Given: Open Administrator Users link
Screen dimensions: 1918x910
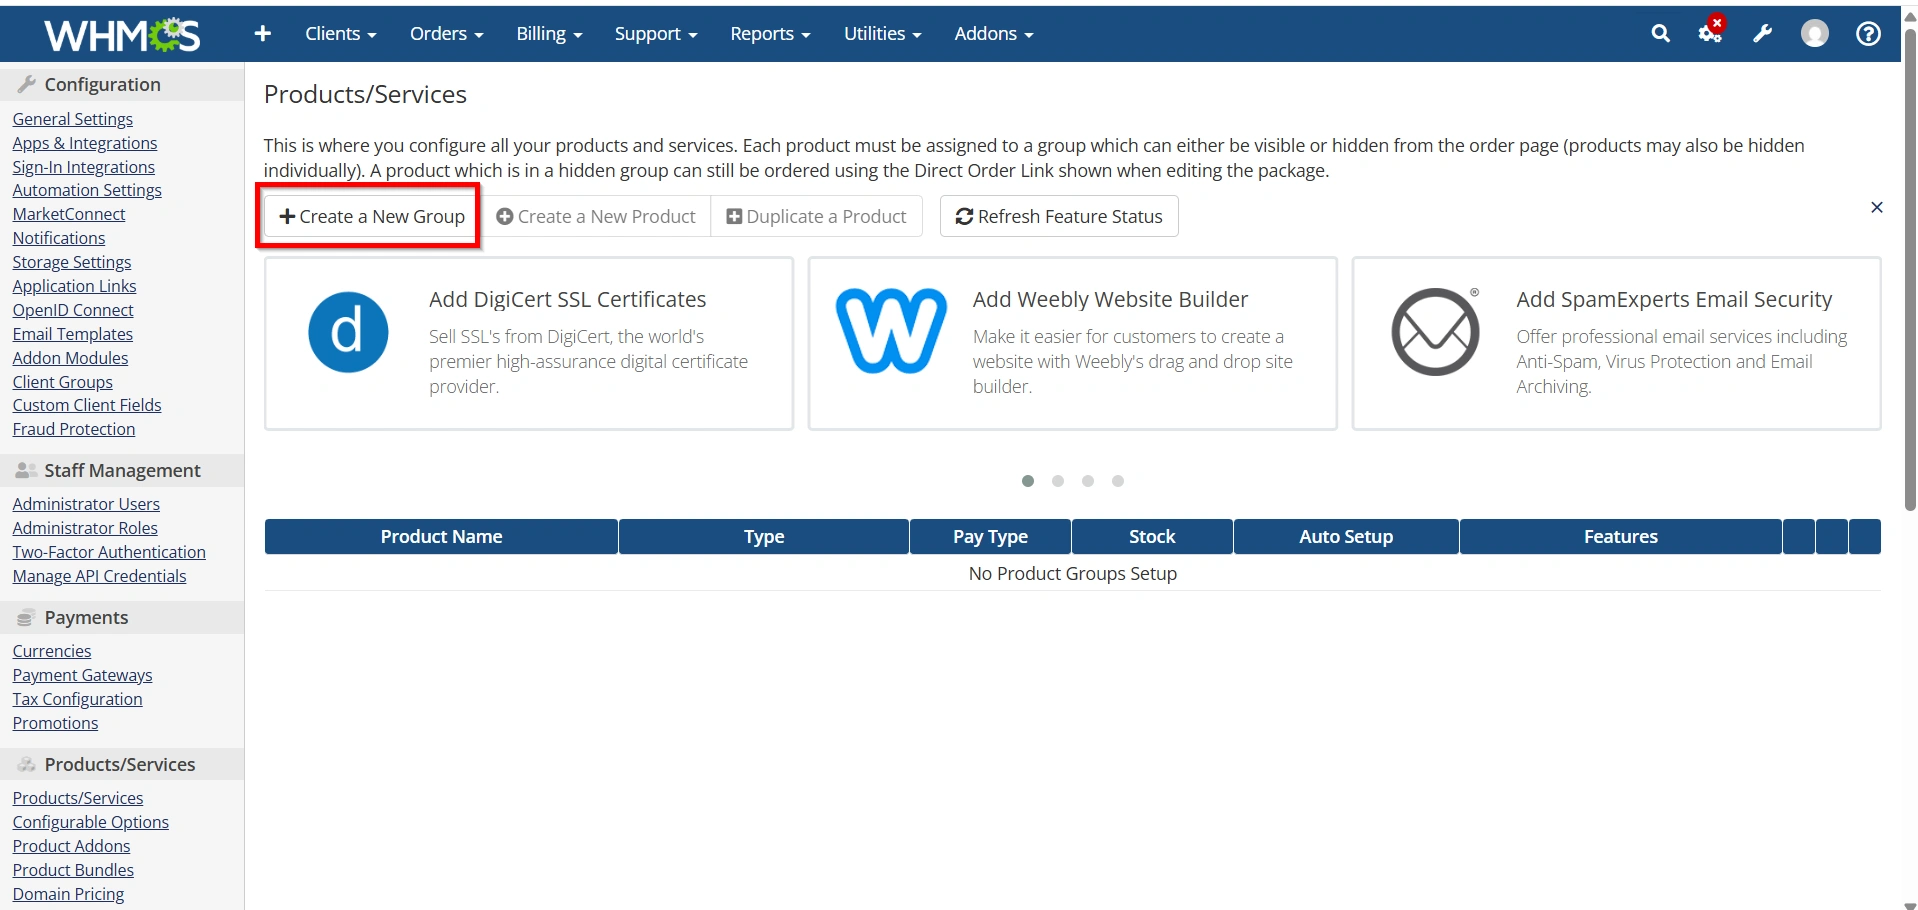Looking at the screenshot, I should 86,504.
